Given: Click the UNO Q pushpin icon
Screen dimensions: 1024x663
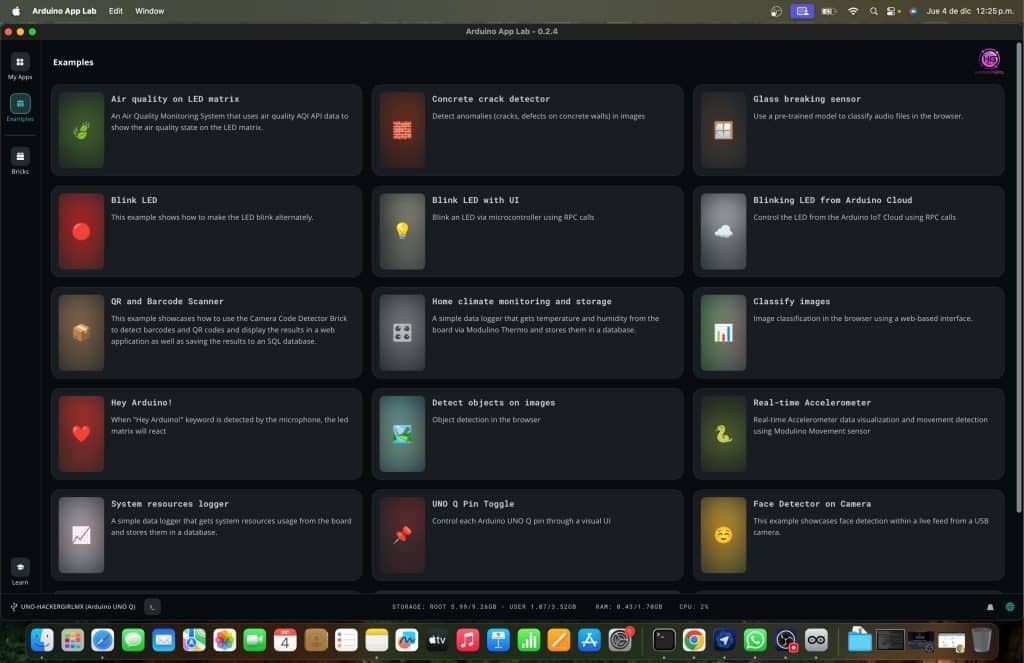Looking at the screenshot, I should point(402,535).
